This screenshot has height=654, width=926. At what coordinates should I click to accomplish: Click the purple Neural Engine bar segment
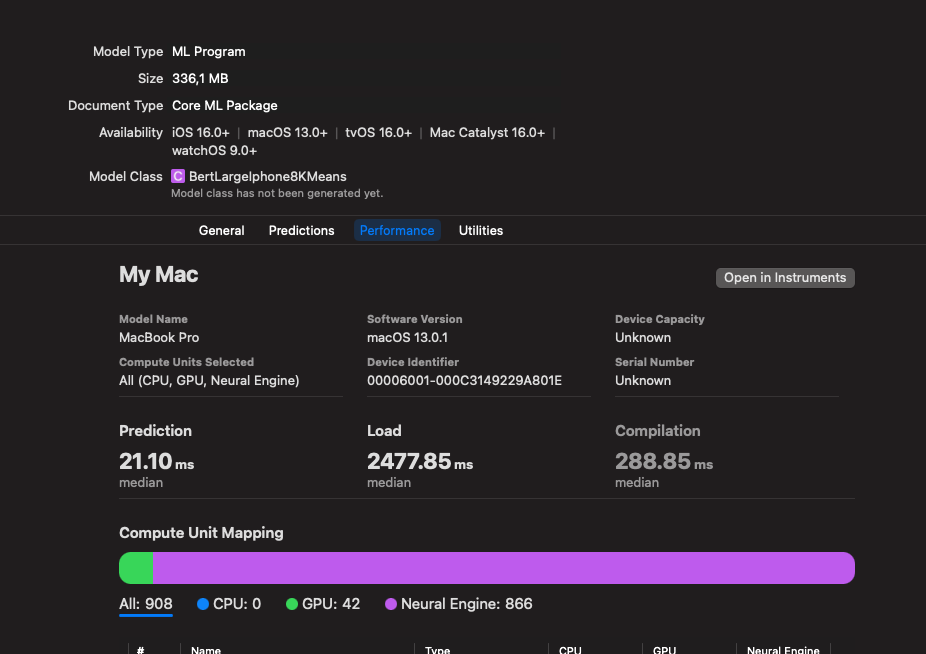click(x=503, y=568)
